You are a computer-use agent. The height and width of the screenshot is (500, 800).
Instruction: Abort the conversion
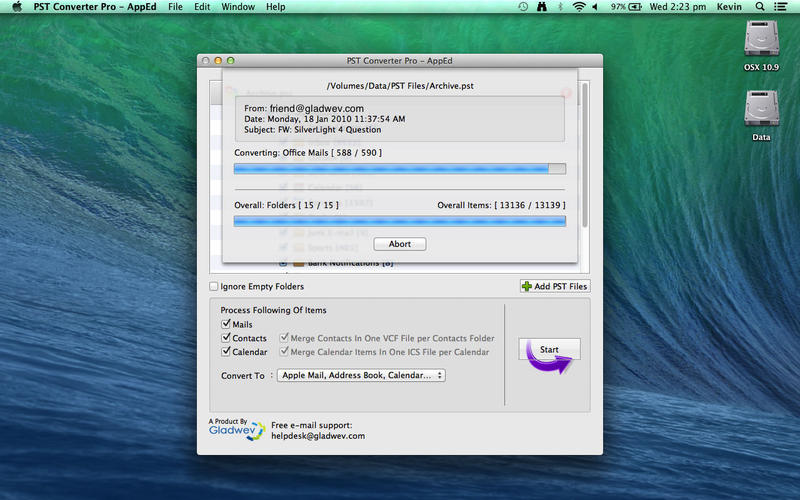point(399,244)
